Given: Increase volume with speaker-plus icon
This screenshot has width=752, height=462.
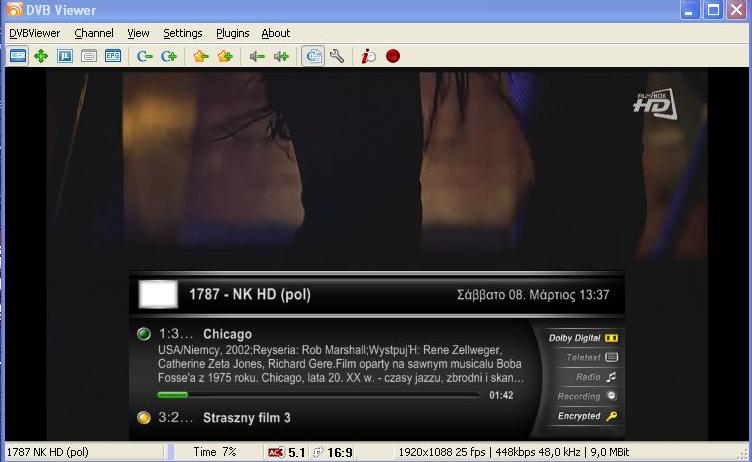Looking at the screenshot, I should click(281, 57).
